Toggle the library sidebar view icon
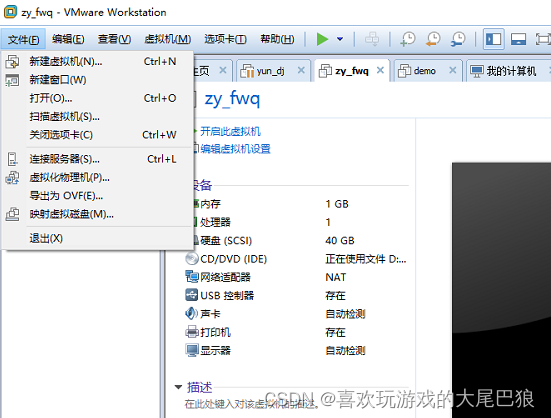The height and width of the screenshot is (418, 551). 493,39
